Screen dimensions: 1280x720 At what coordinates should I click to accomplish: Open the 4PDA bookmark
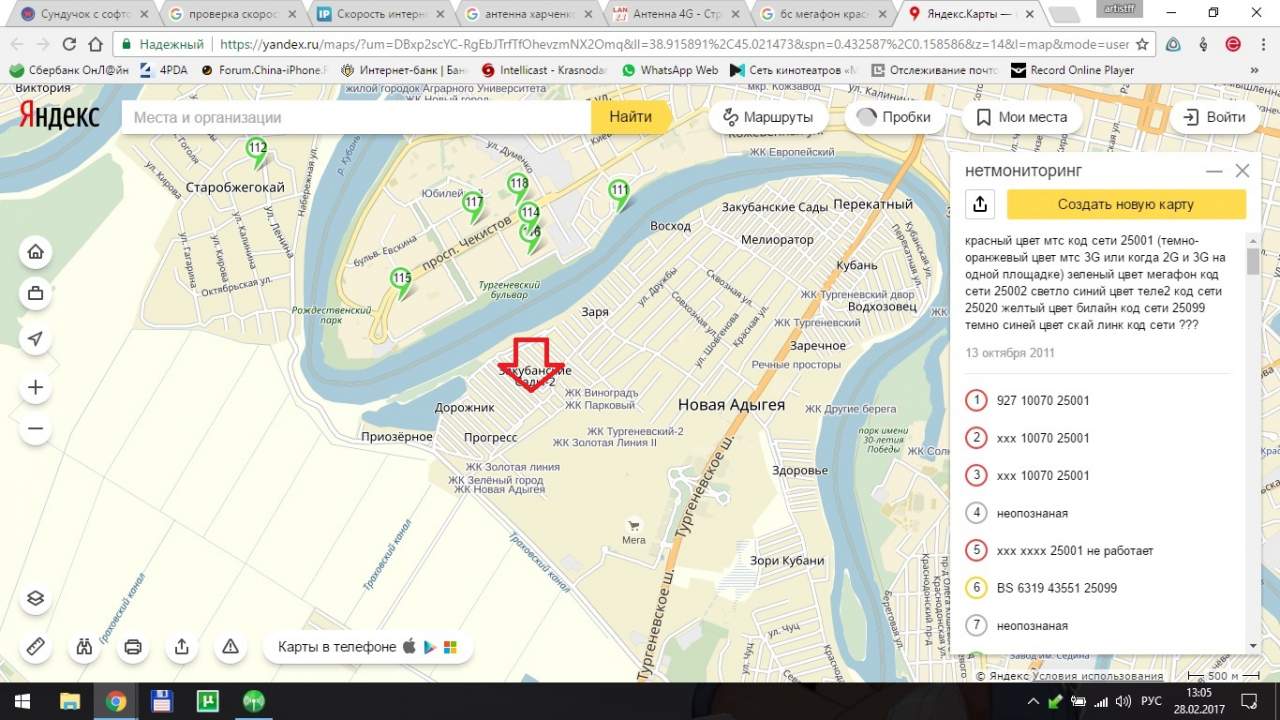click(x=162, y=70)
